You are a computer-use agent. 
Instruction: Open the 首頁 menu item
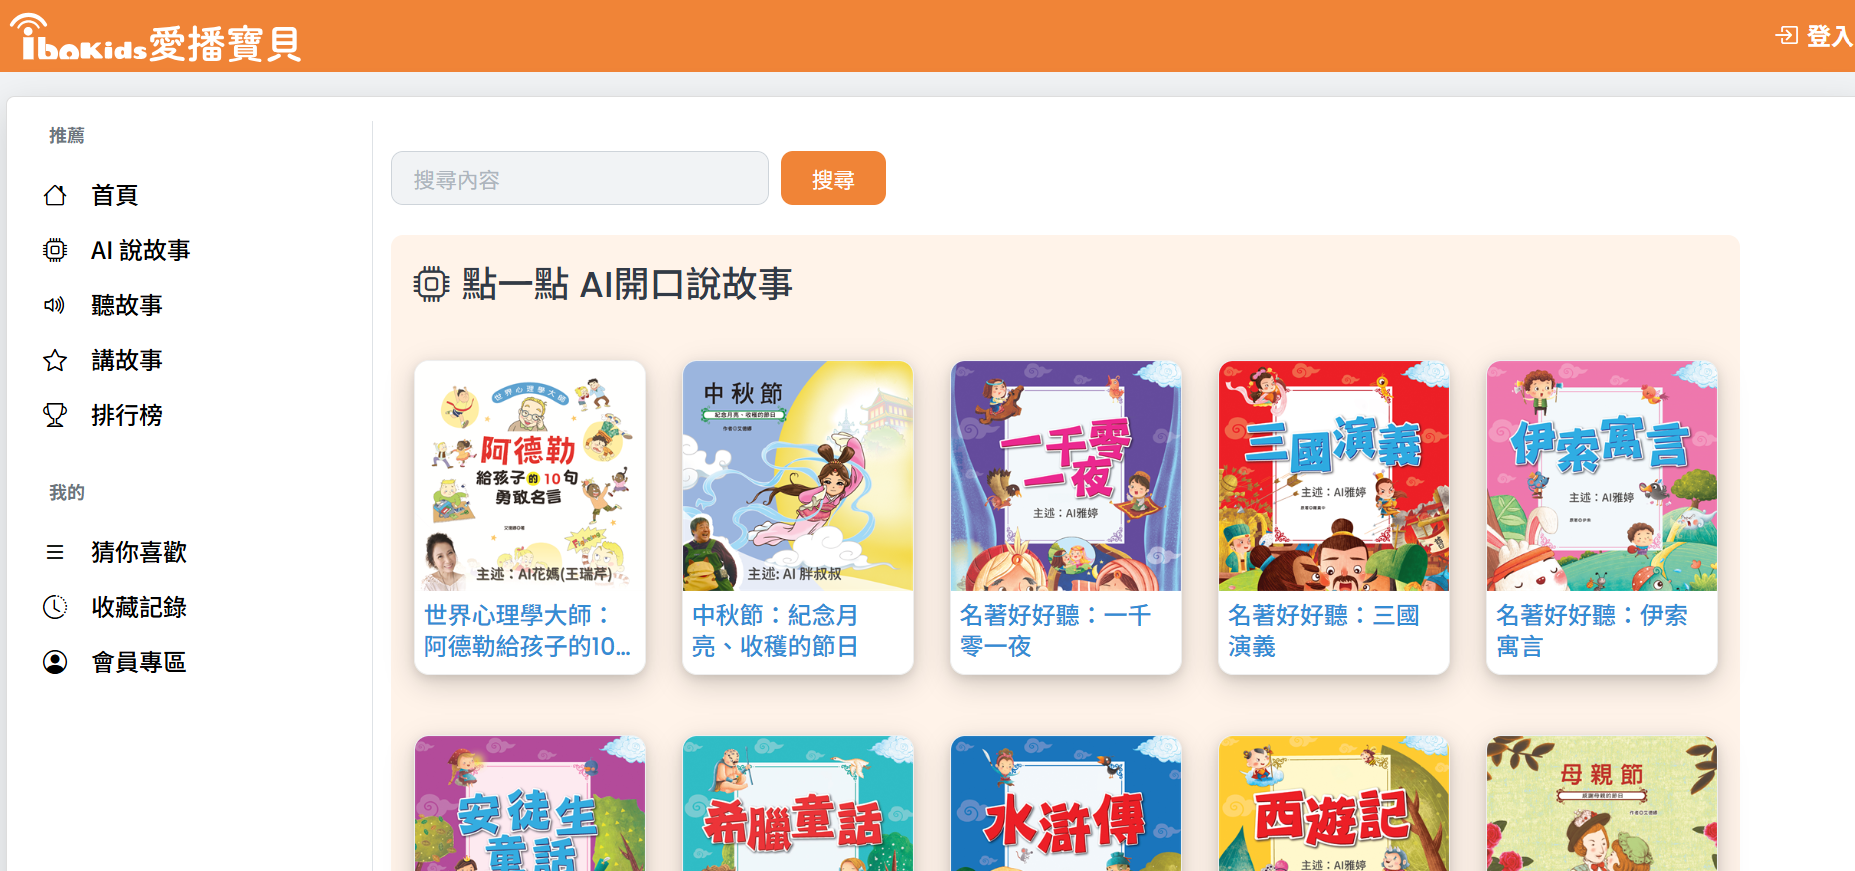[x=115, y=195]
